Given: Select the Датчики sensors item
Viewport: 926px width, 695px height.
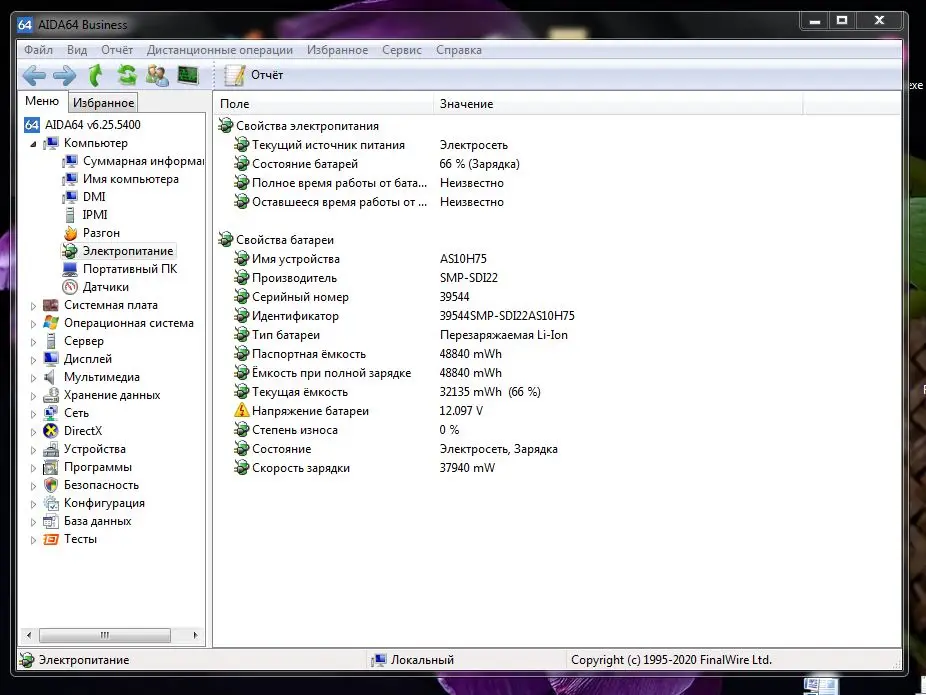Looking at the screenshot, I should point(105,287).
